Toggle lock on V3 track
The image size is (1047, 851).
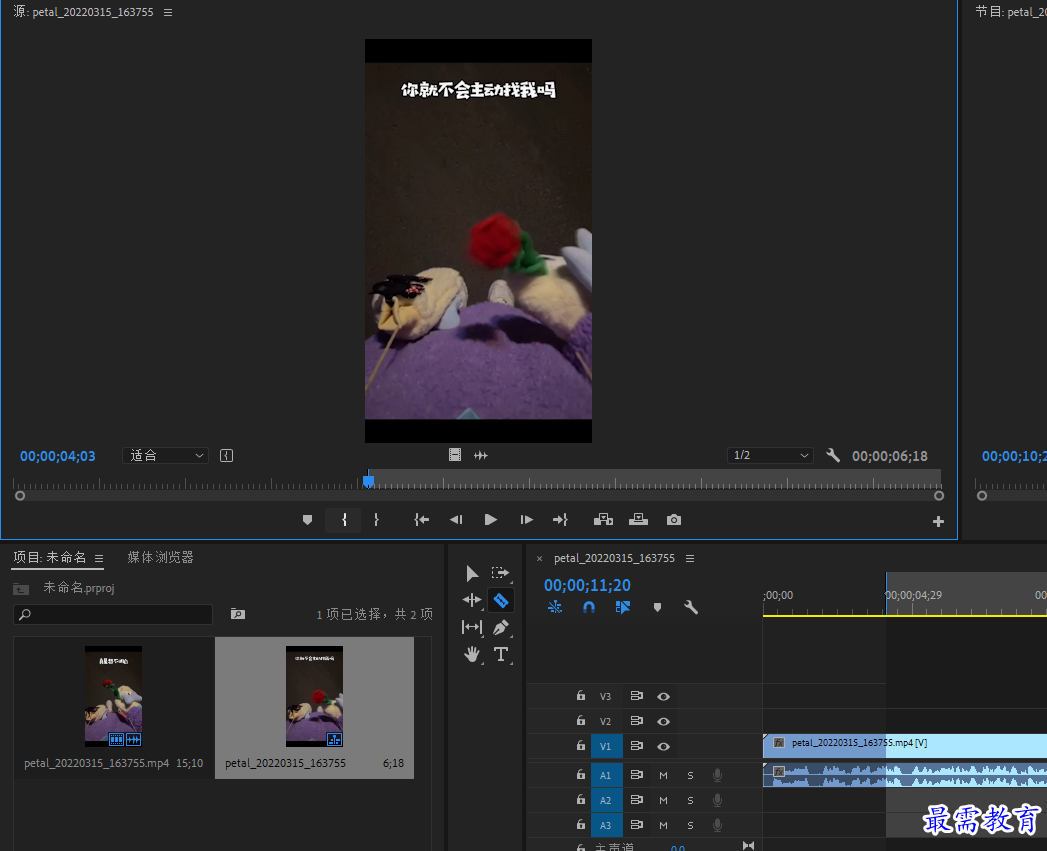581,695
